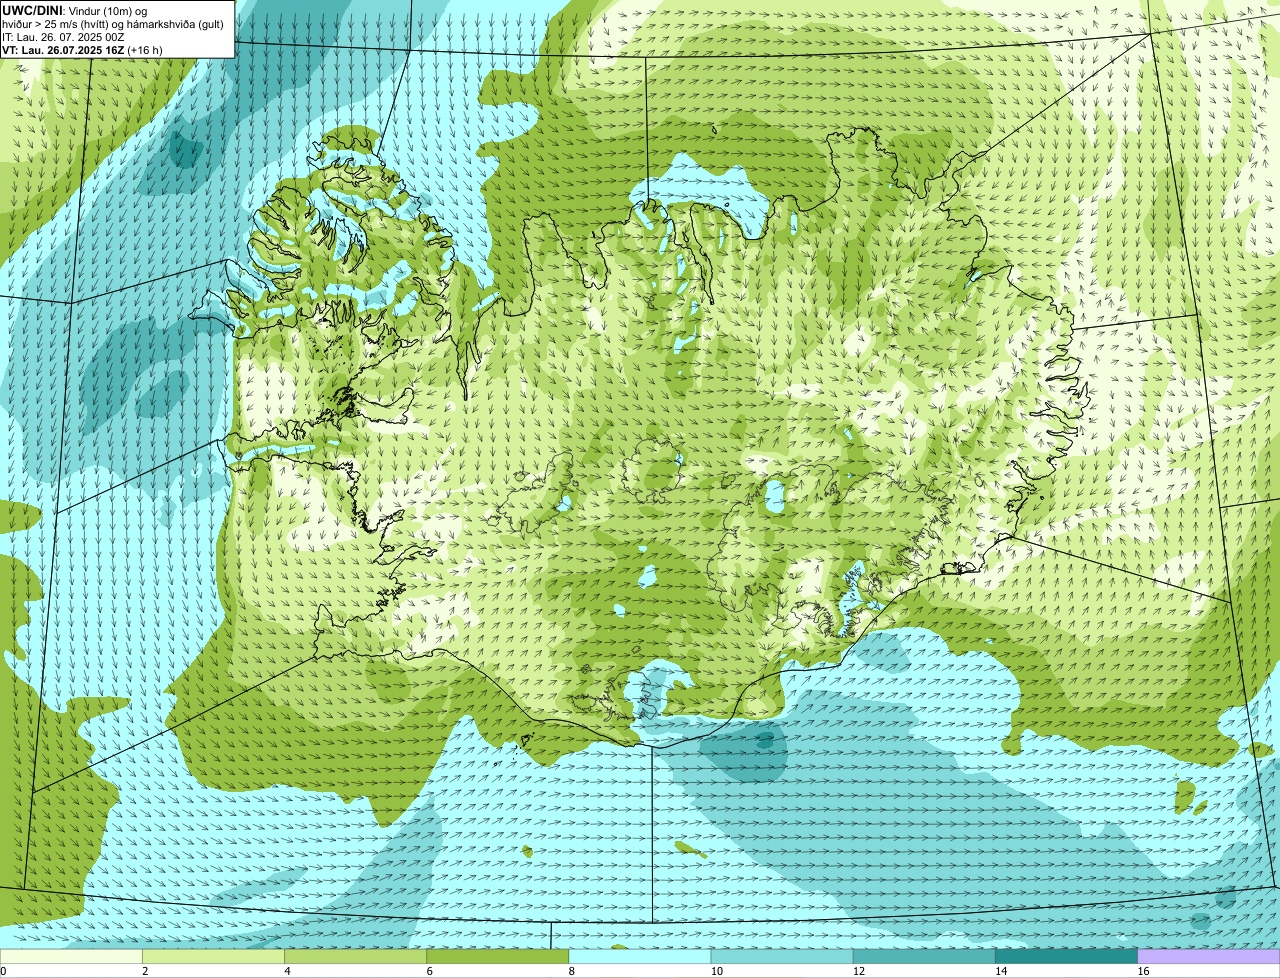Click the lavender above-16 legend swatch
This screenshot has width=1280, height=978.
[1209, 956]
